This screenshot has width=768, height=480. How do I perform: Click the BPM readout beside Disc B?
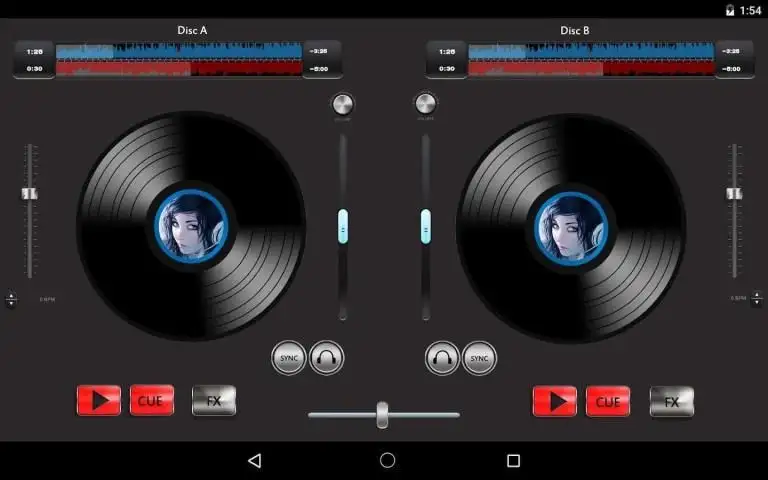click(x=738, y=298)
